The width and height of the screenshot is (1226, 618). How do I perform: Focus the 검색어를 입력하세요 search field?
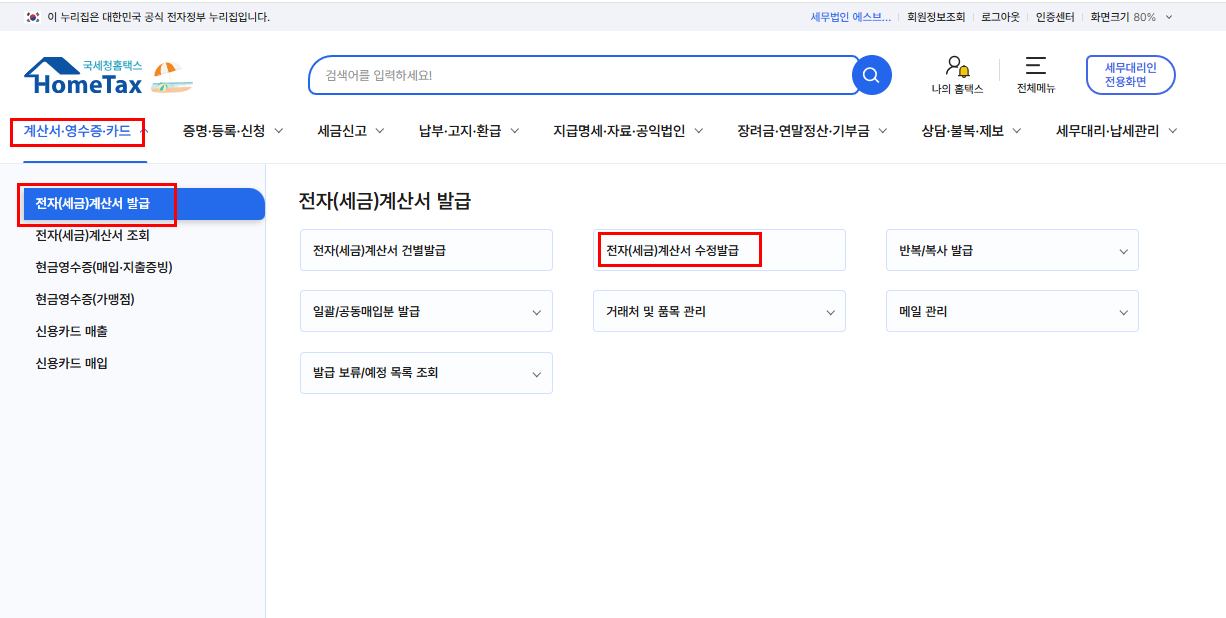580,75
